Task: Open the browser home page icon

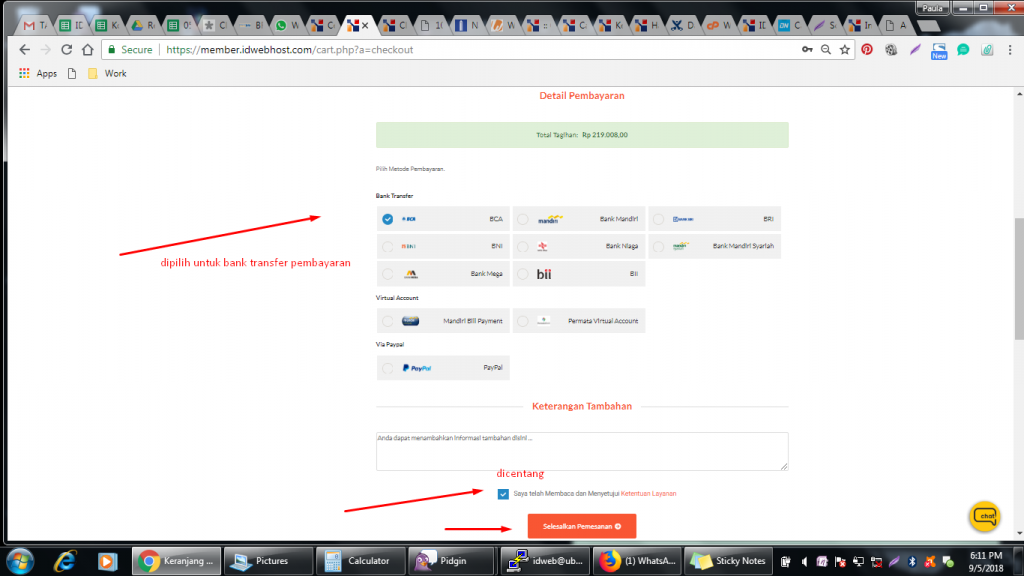Action: click(x=88, y=50)
